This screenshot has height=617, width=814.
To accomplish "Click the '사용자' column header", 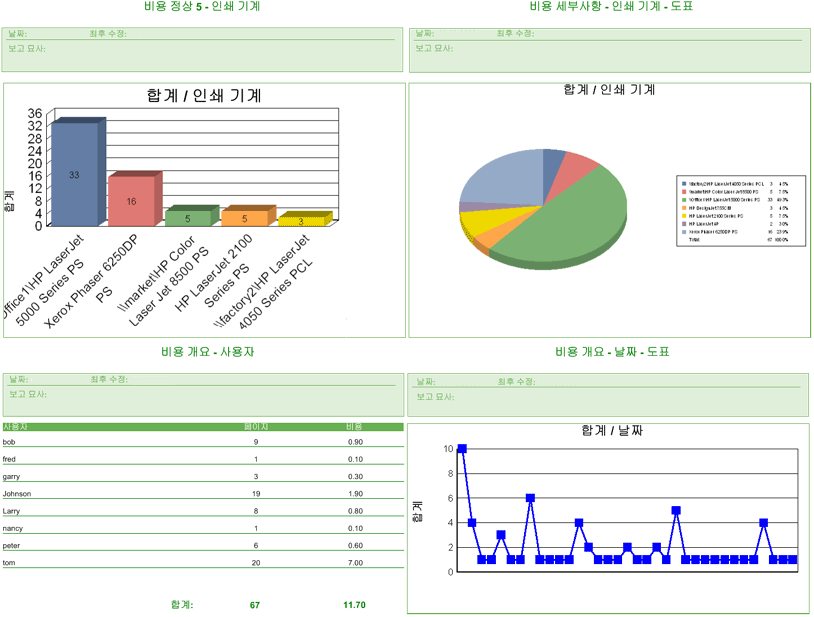I will tap(15, 427).
